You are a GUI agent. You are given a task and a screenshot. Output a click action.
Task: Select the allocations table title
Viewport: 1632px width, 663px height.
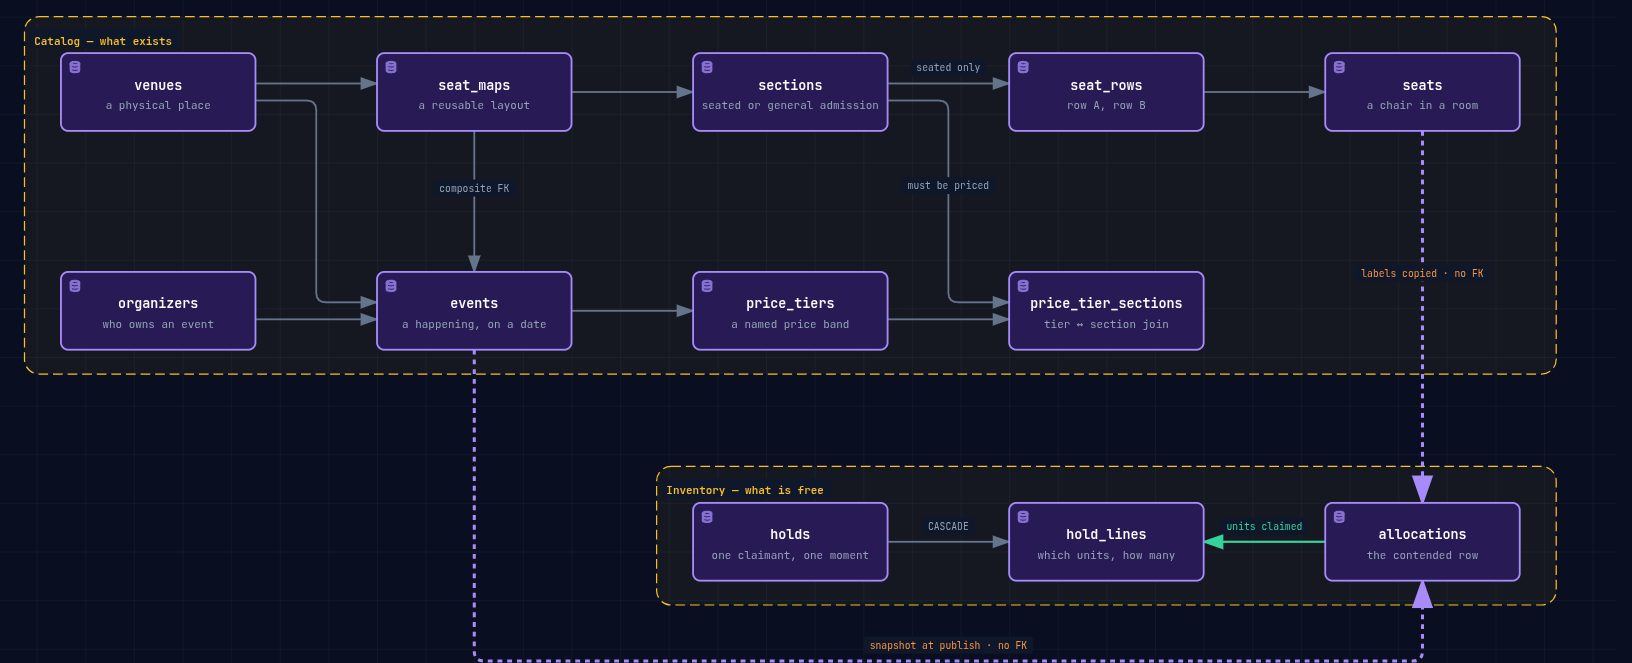pos(1422,535)
